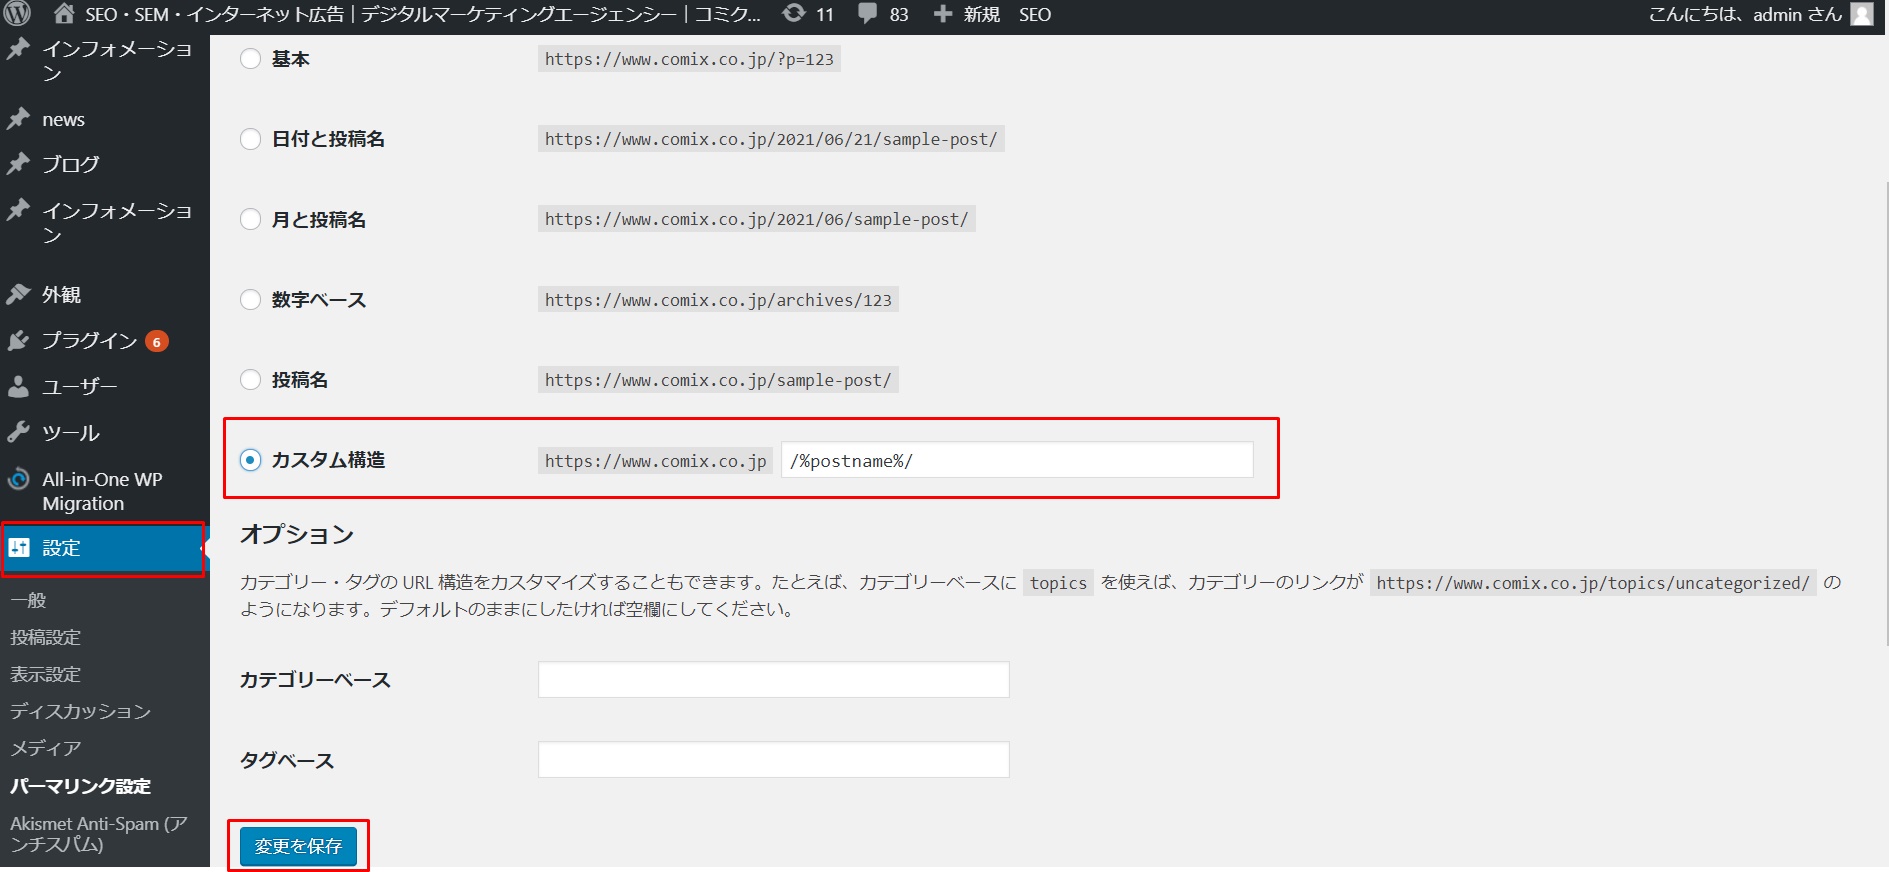The image size is (1889, 872).
Task: Click the topics code example
Action: pos(1058,583)
